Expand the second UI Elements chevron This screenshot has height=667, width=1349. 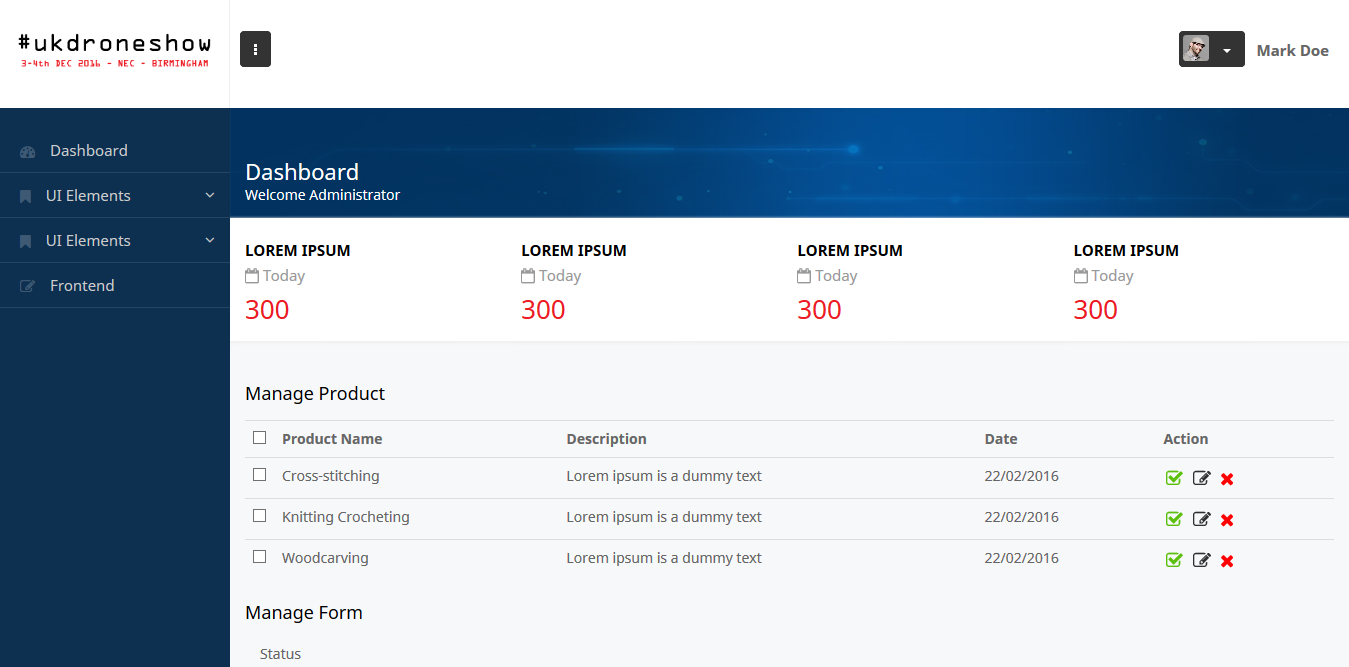[x=210, y=240]
